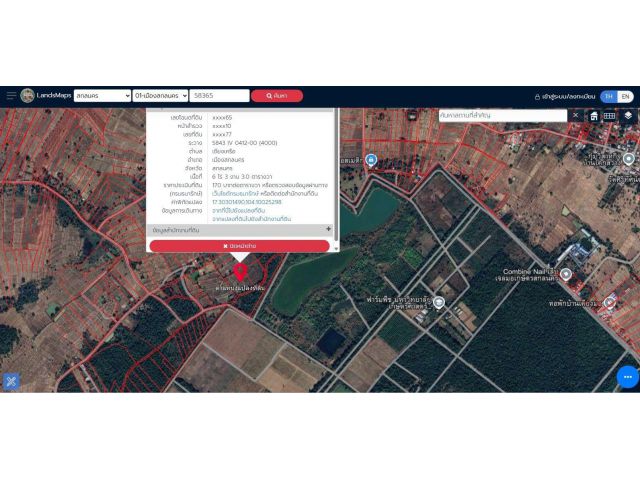
Task: Click the important places search box
Action: (x=502, y=116)
